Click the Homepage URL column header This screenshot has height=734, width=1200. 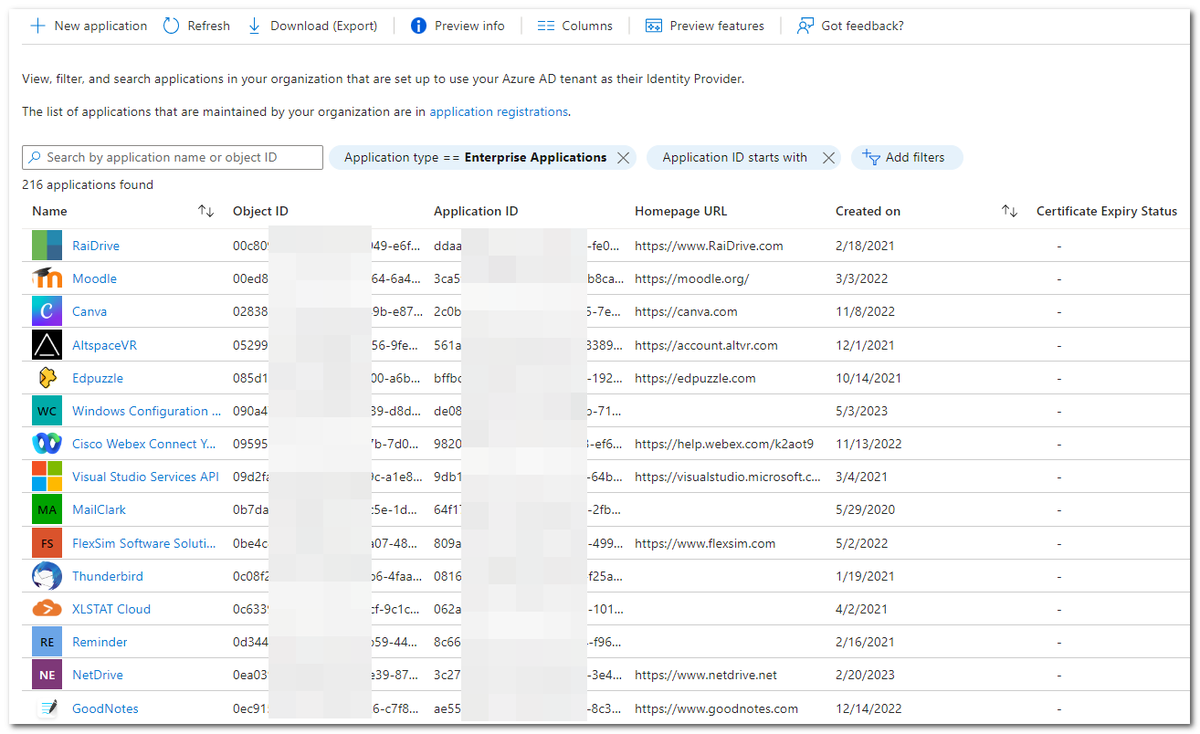pos(681,211)
